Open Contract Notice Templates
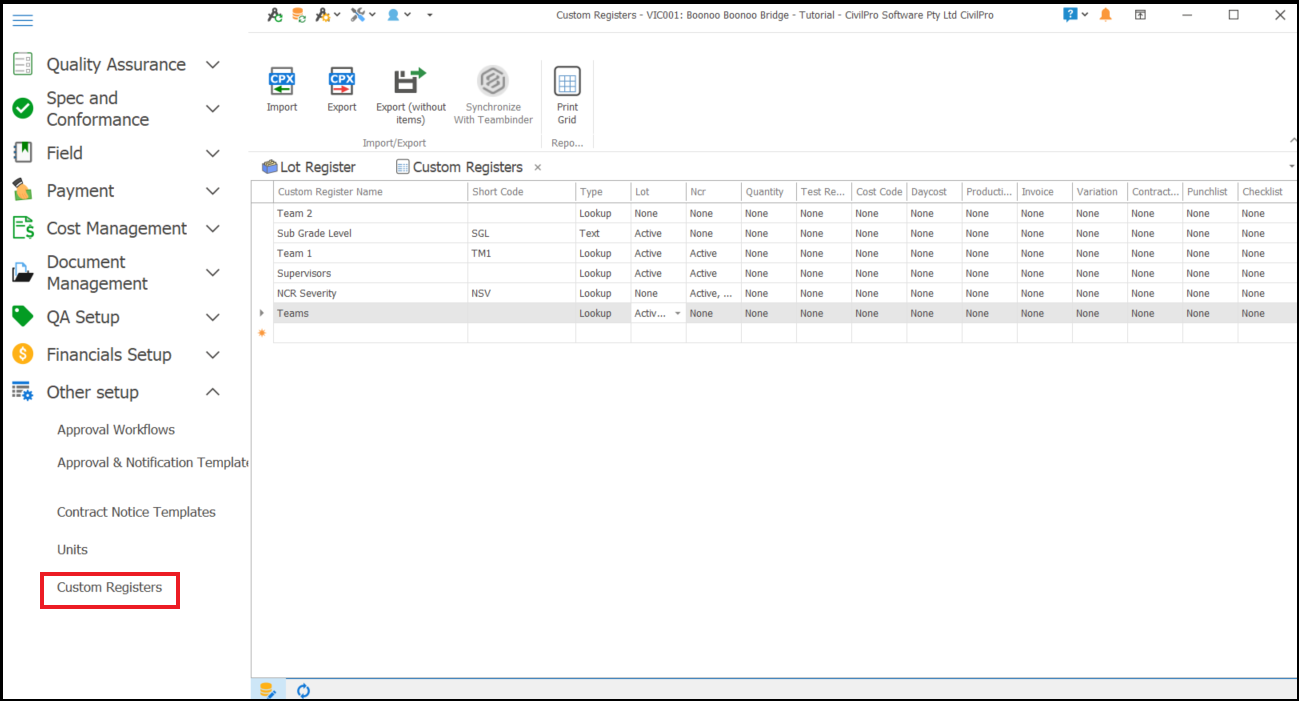This screenshot has height=701, width=1299. pyautogui.click(x=136, y=512)
